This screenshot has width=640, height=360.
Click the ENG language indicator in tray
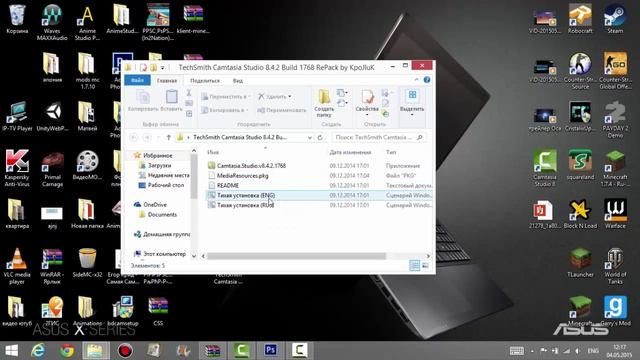click(593, 351)
